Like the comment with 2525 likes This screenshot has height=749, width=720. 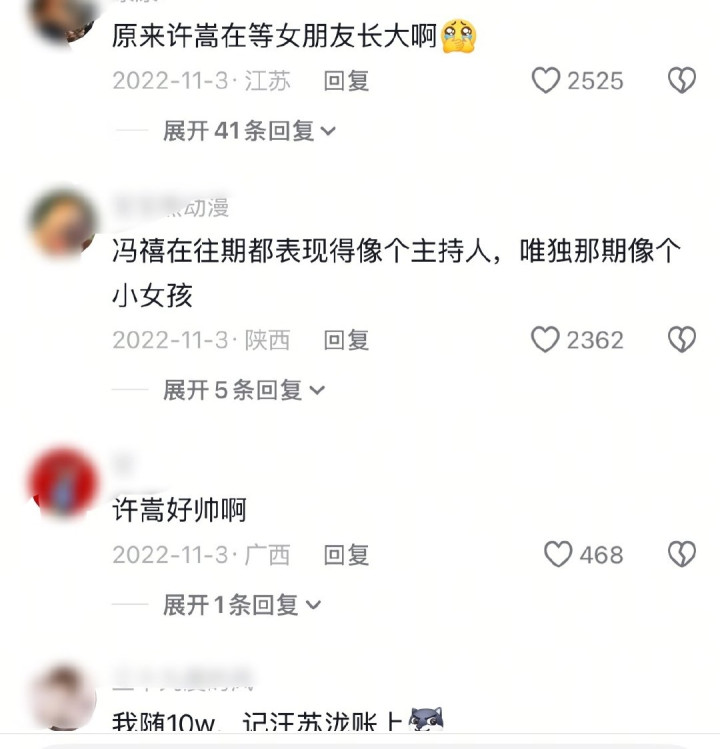pyautogui.click(x=546, y=80)
